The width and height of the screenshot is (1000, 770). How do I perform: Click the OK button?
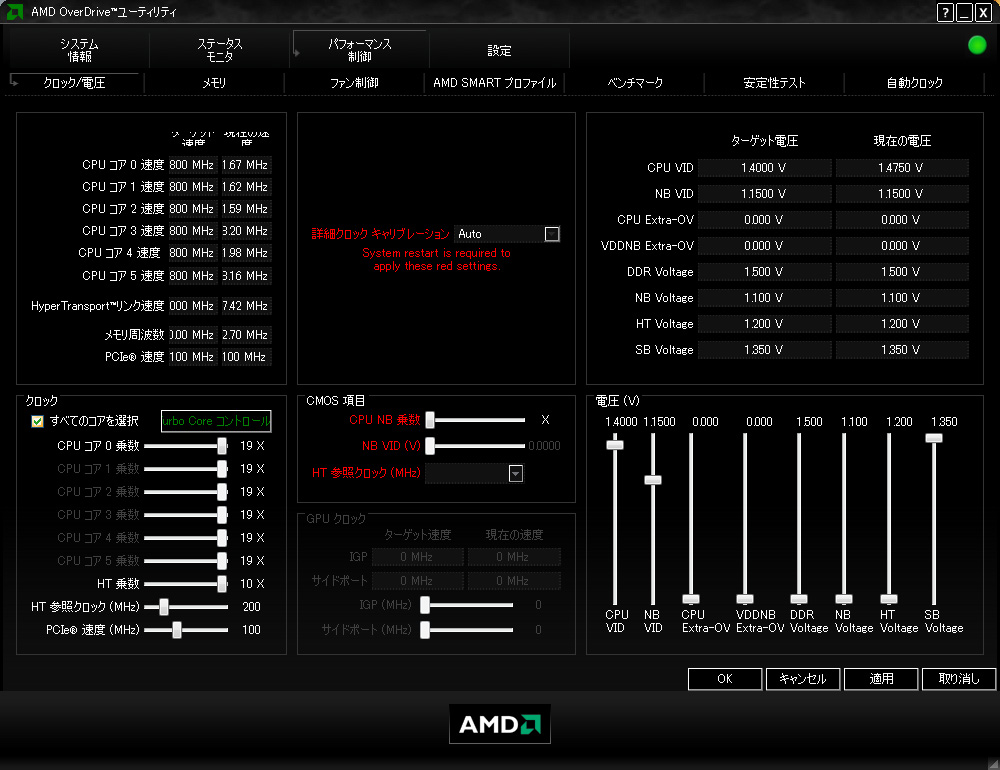click(725, 679)
